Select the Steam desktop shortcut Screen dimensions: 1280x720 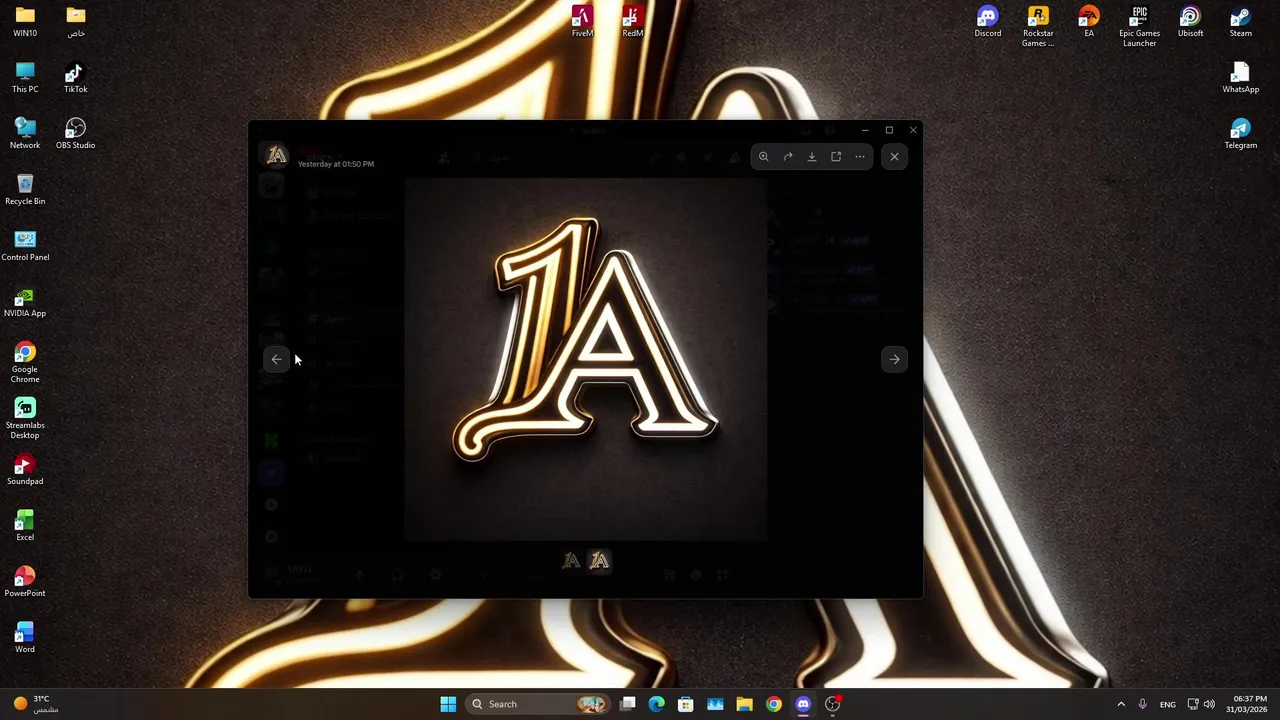click(x=1241, y=21)
